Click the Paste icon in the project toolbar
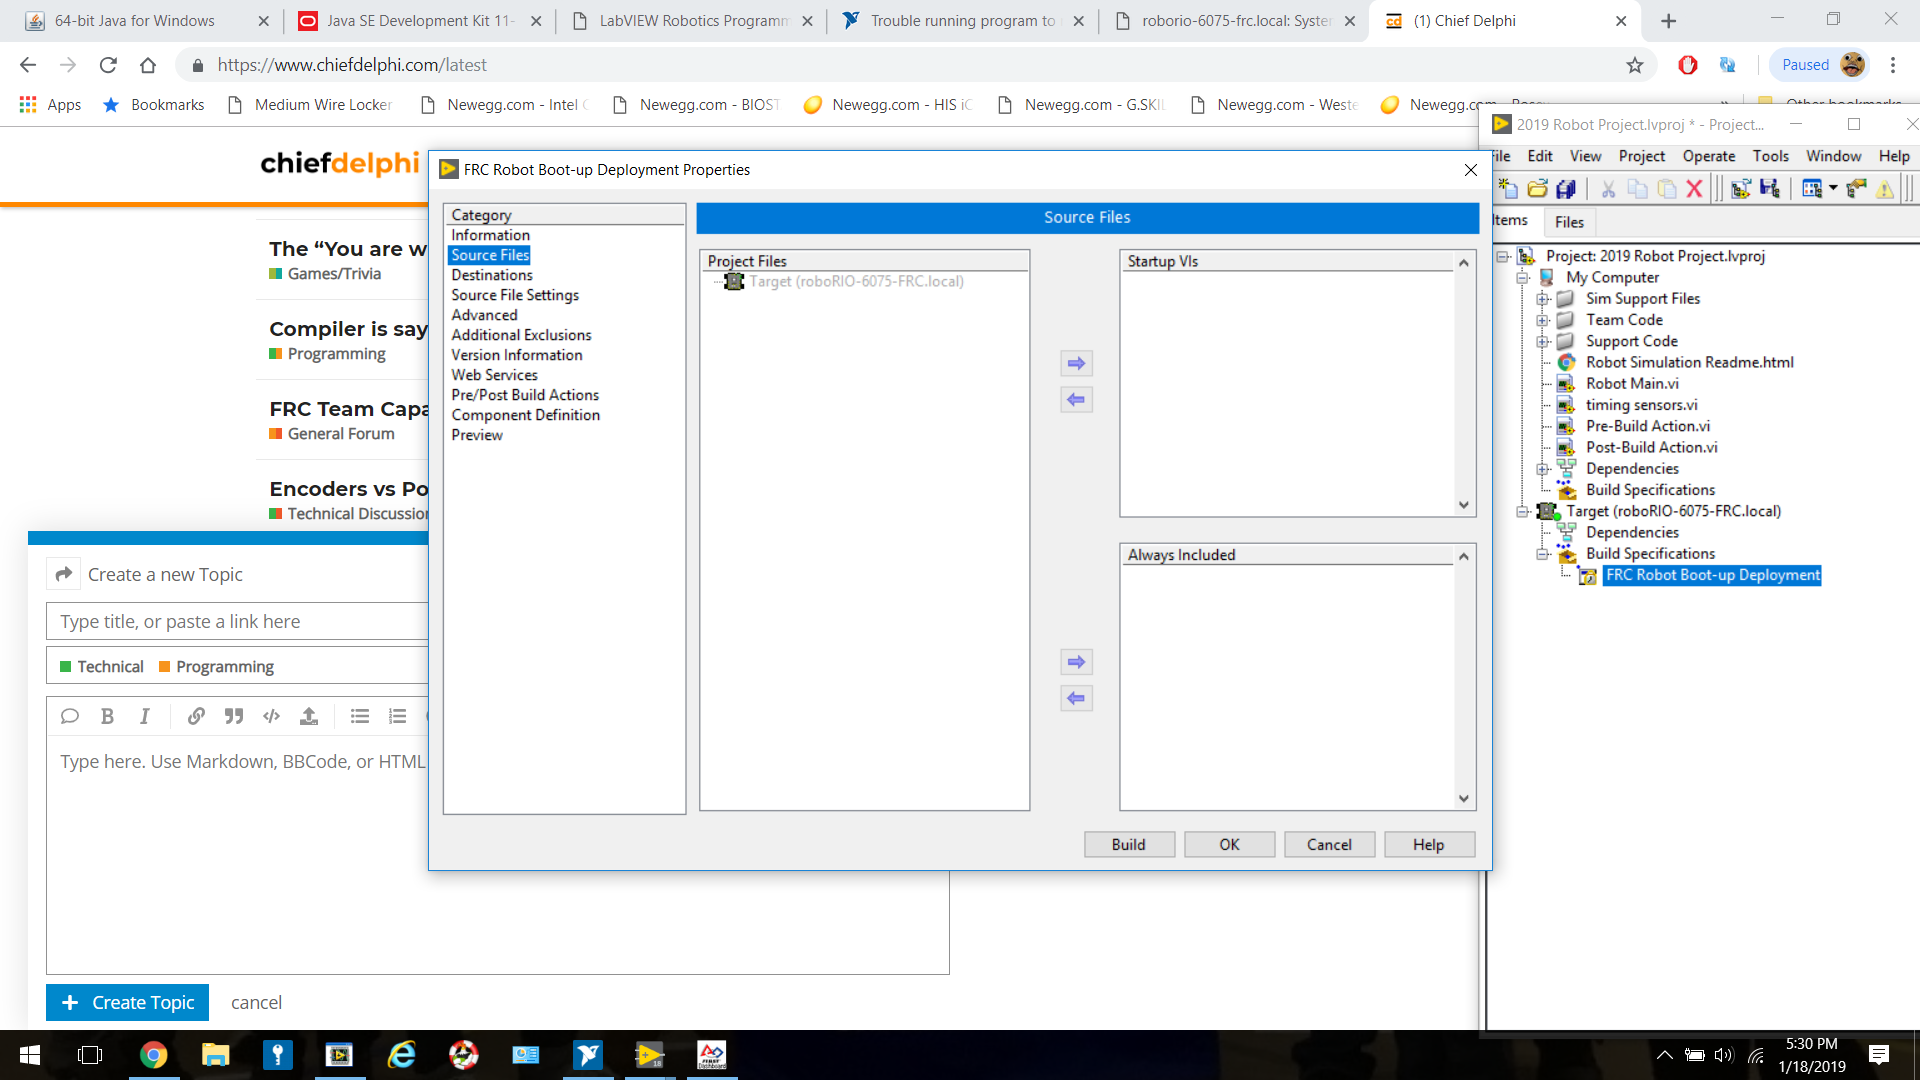The image size is (1920, 1080). (1666, 188)
